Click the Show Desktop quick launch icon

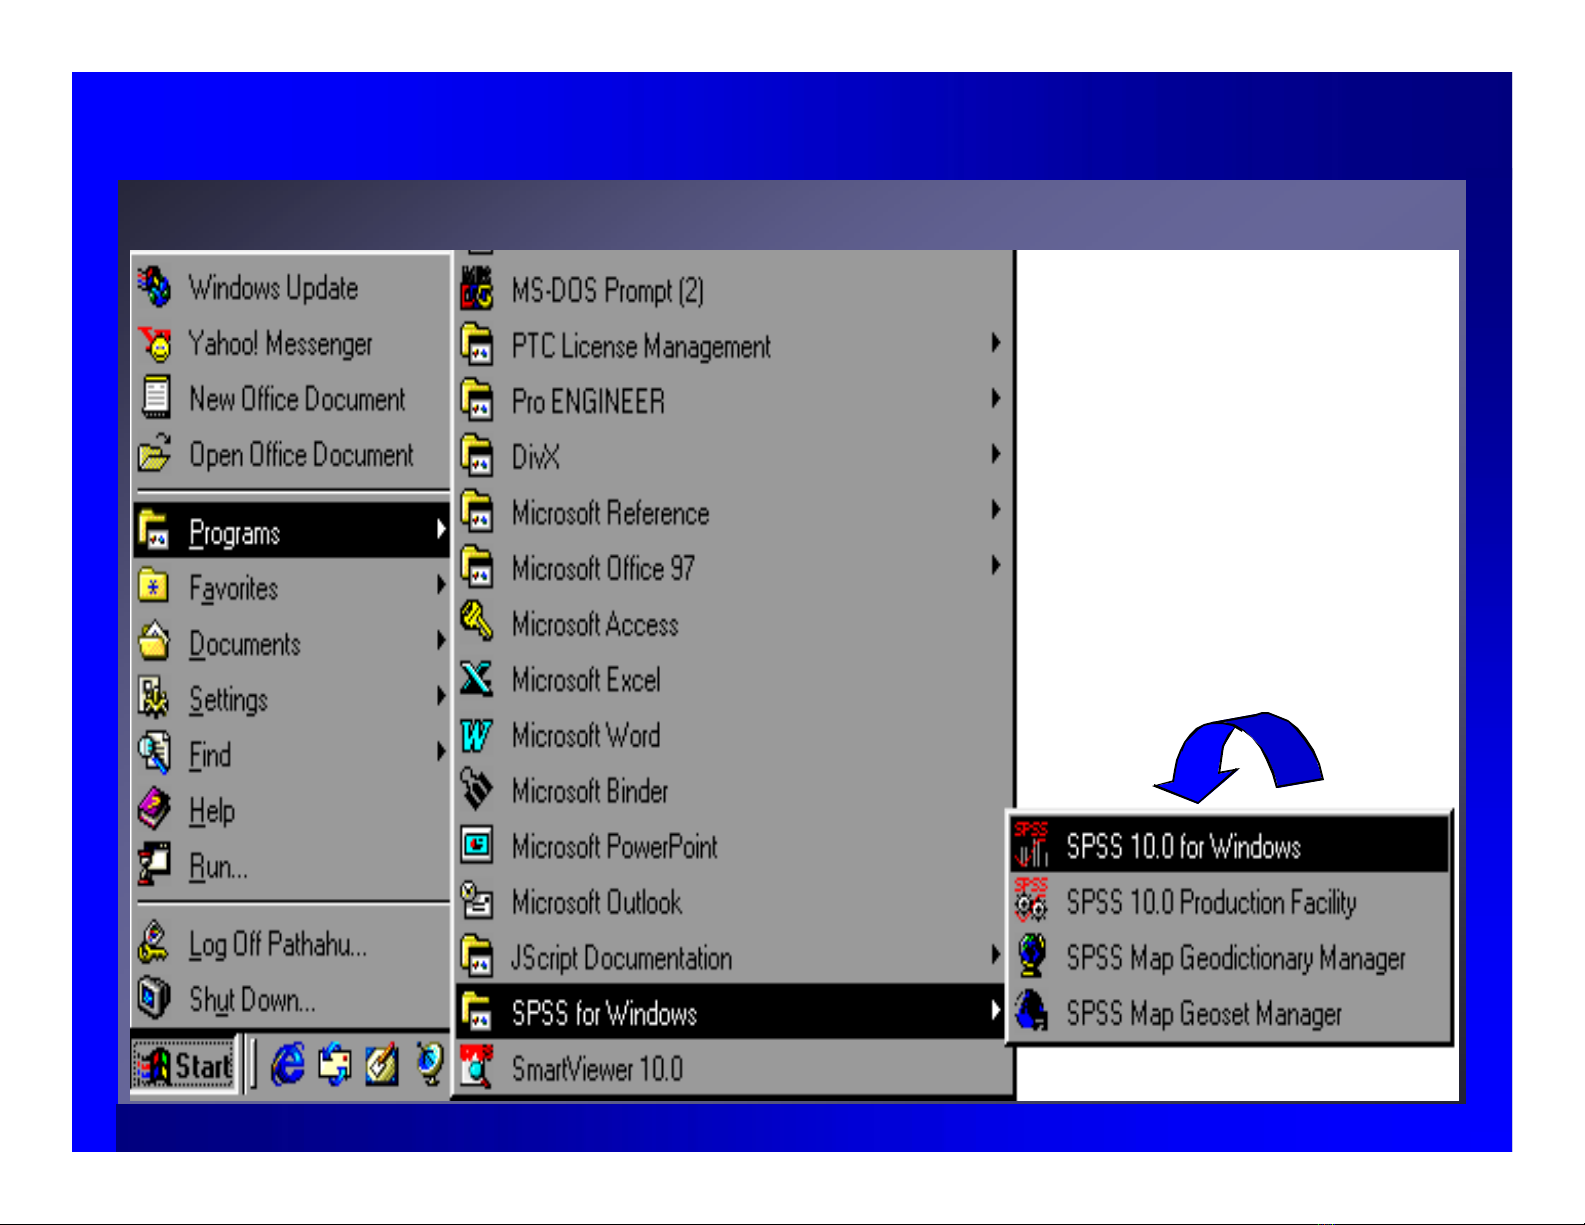click(381, 1064)
